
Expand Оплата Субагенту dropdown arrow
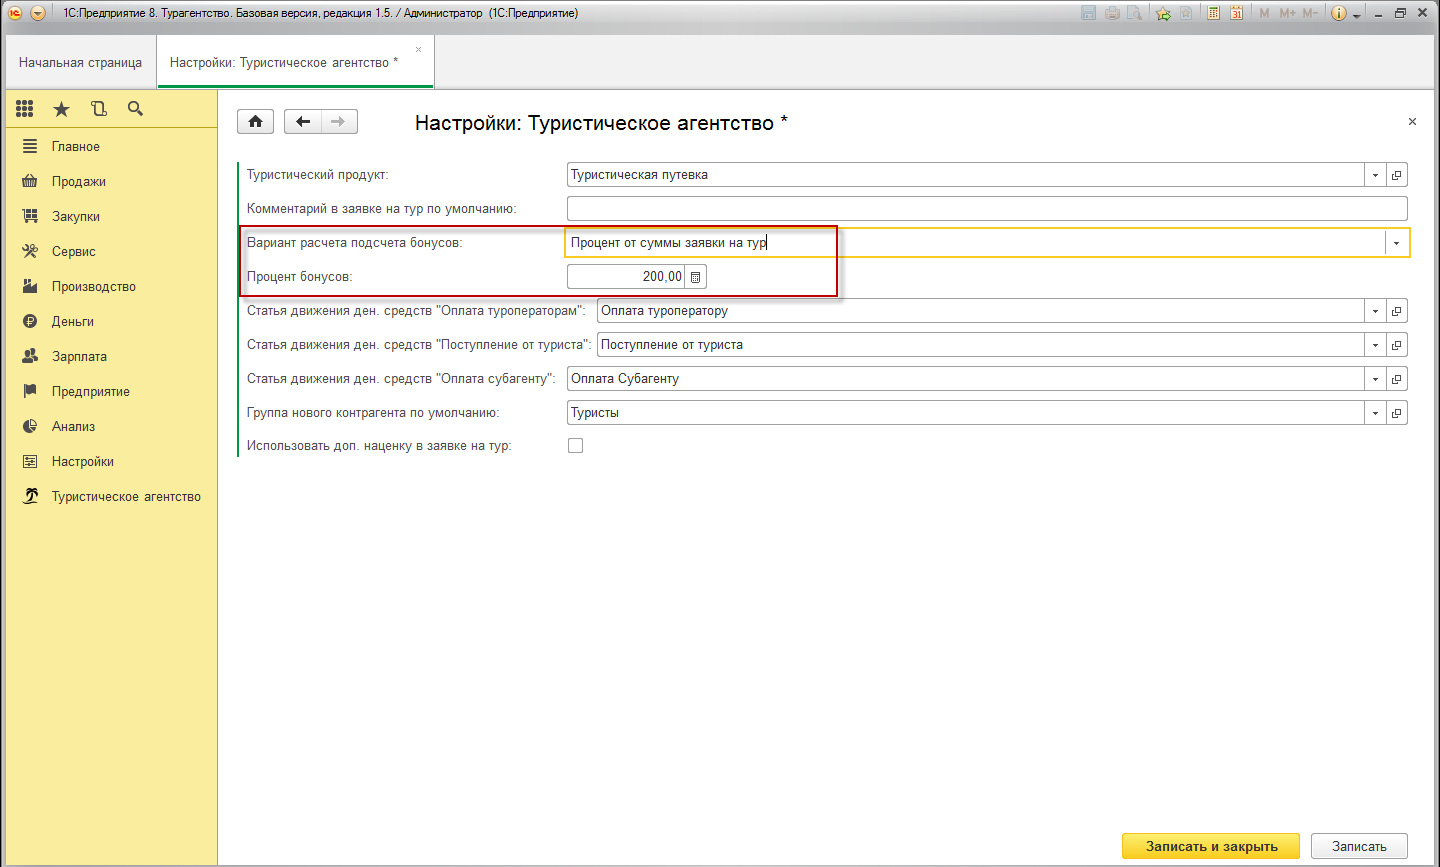pos(1375,379)
